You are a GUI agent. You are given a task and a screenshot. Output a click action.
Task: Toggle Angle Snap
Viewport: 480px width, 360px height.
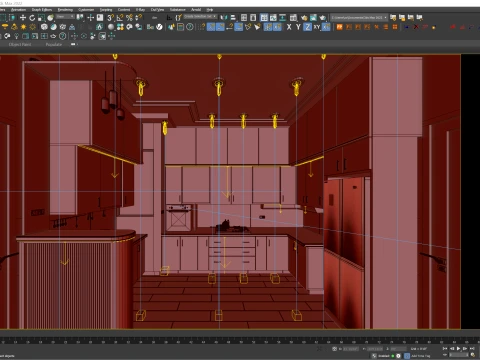[x=120, y=18]
